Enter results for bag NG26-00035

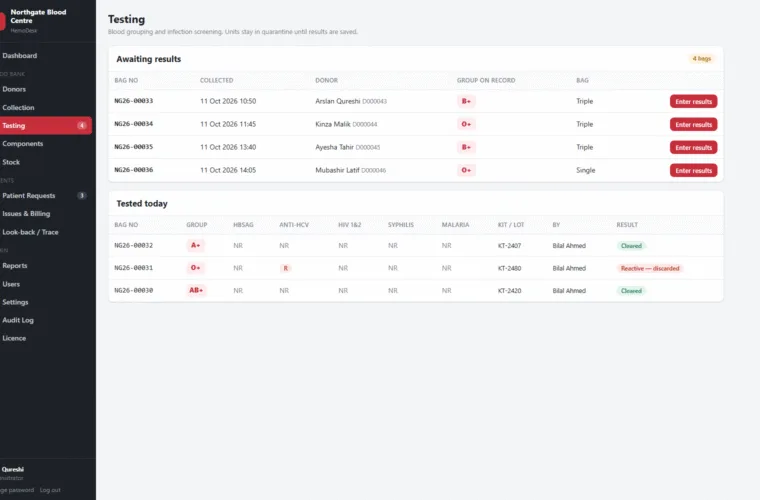click(693, 147)
